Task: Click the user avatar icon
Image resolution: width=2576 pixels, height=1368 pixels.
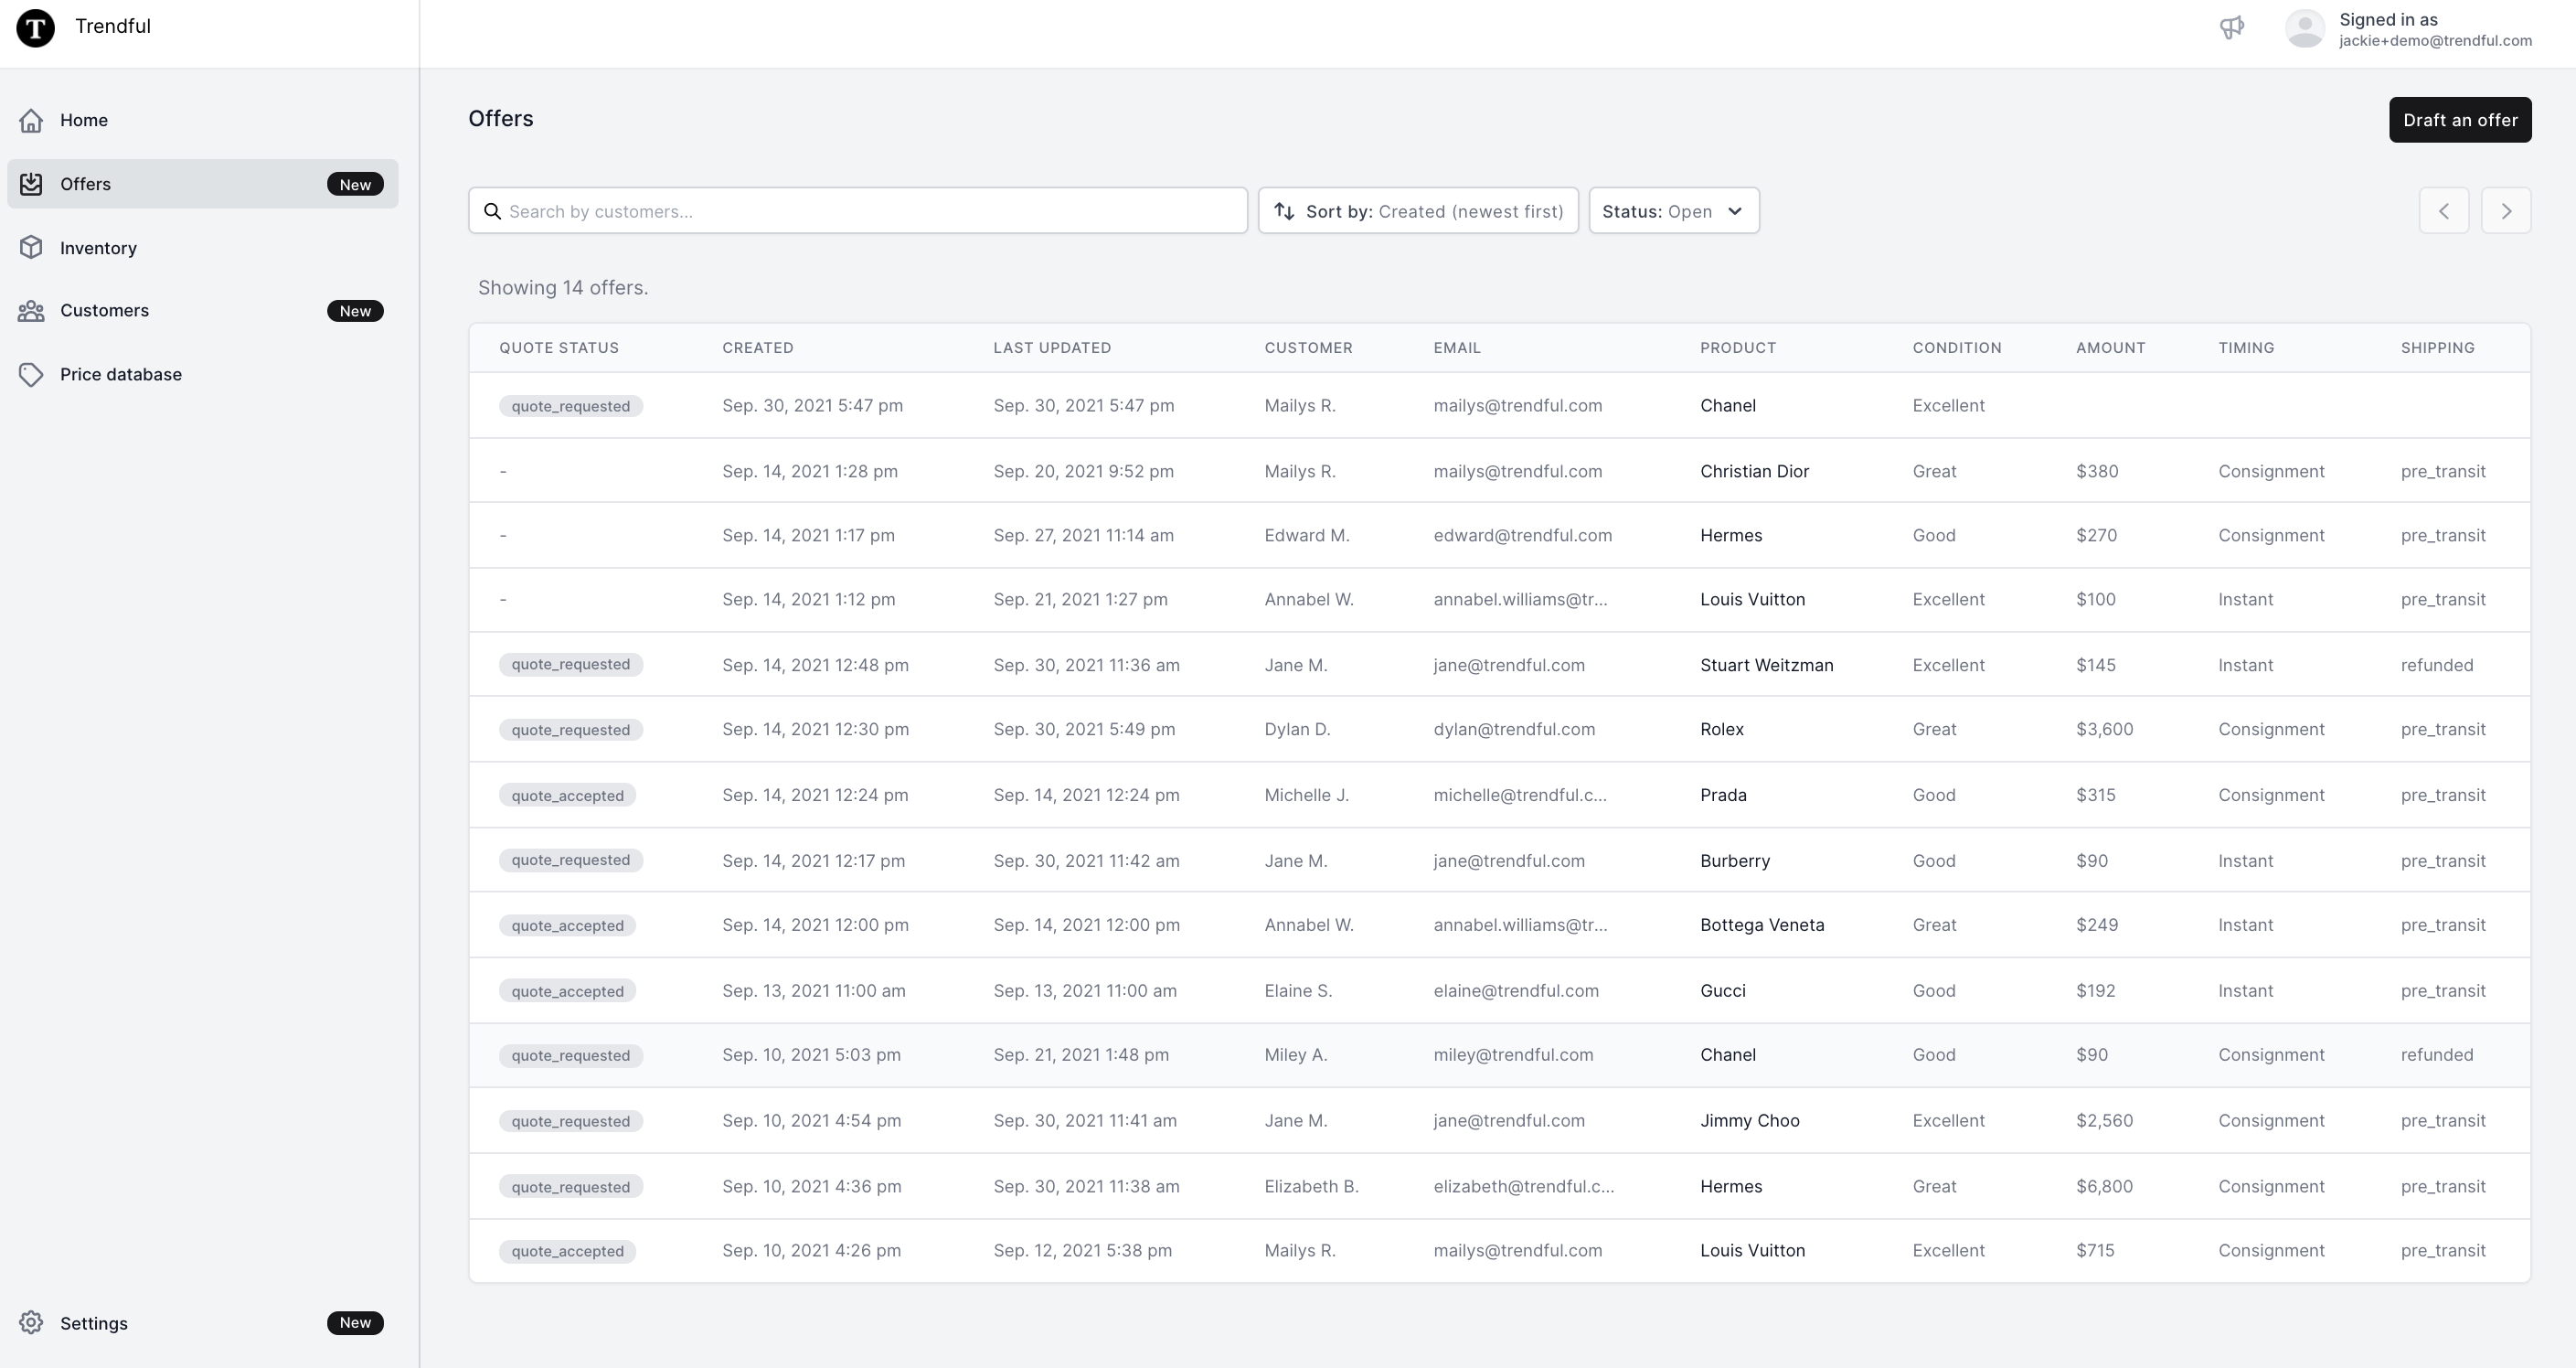Action: [2305, 28]
